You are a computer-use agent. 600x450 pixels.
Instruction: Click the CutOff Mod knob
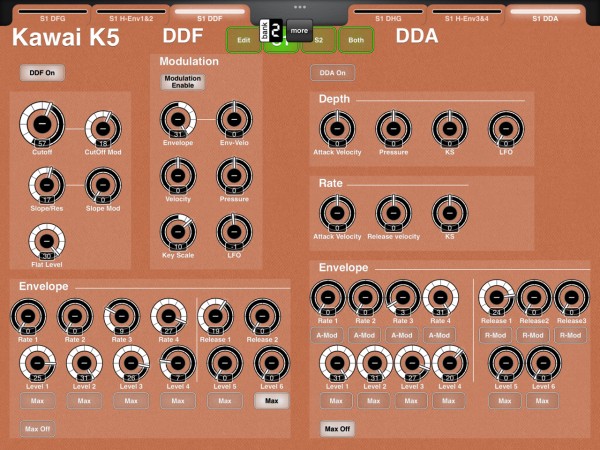pyautogui.click(x=103, y=129)
